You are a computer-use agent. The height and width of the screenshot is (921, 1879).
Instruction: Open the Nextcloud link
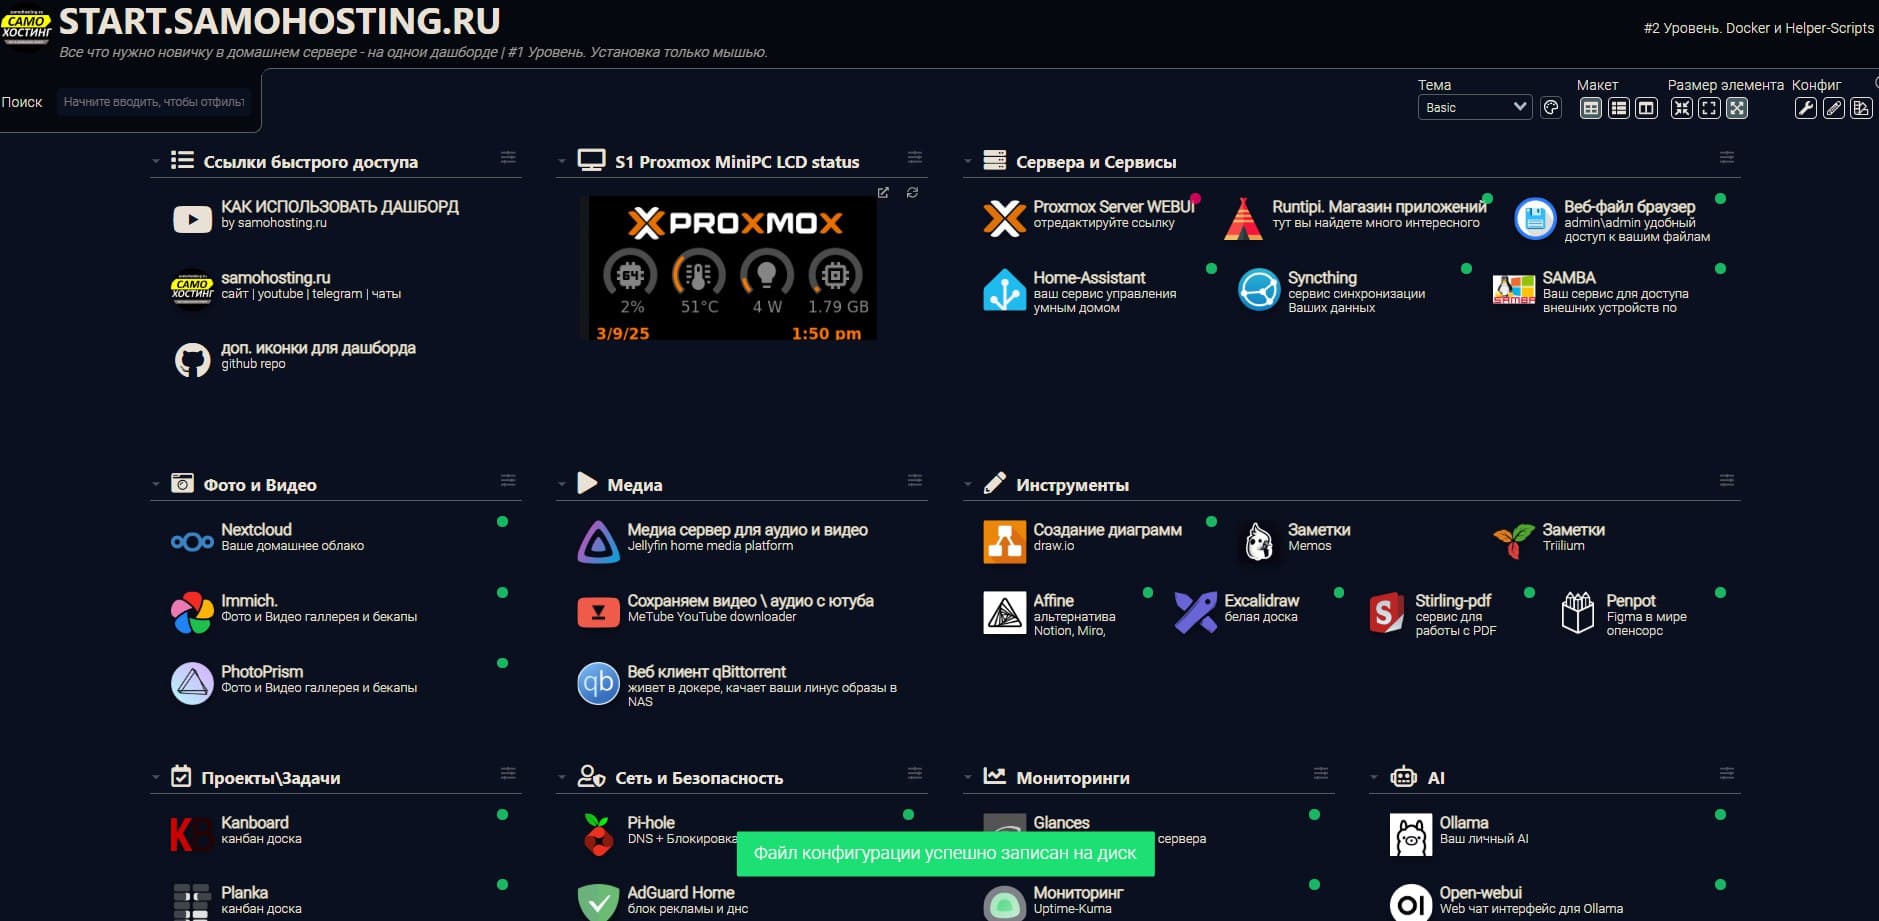(x=256, y=530)
